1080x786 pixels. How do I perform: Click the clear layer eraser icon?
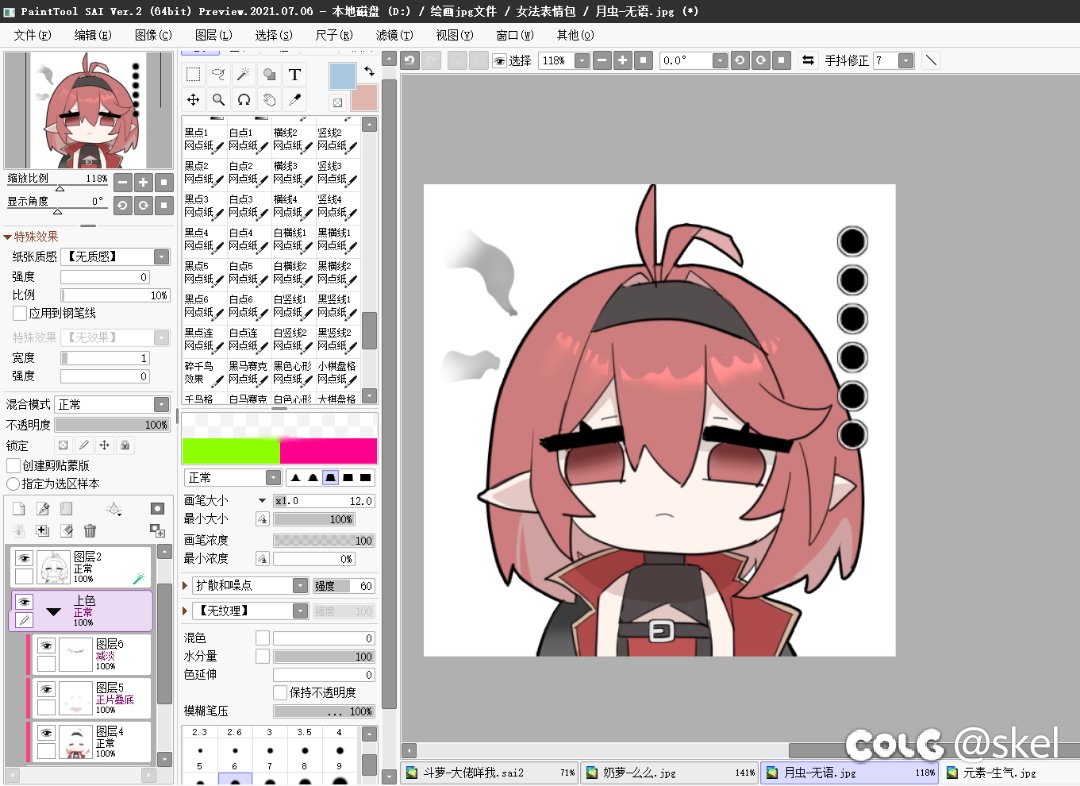[x=66, y=530]
